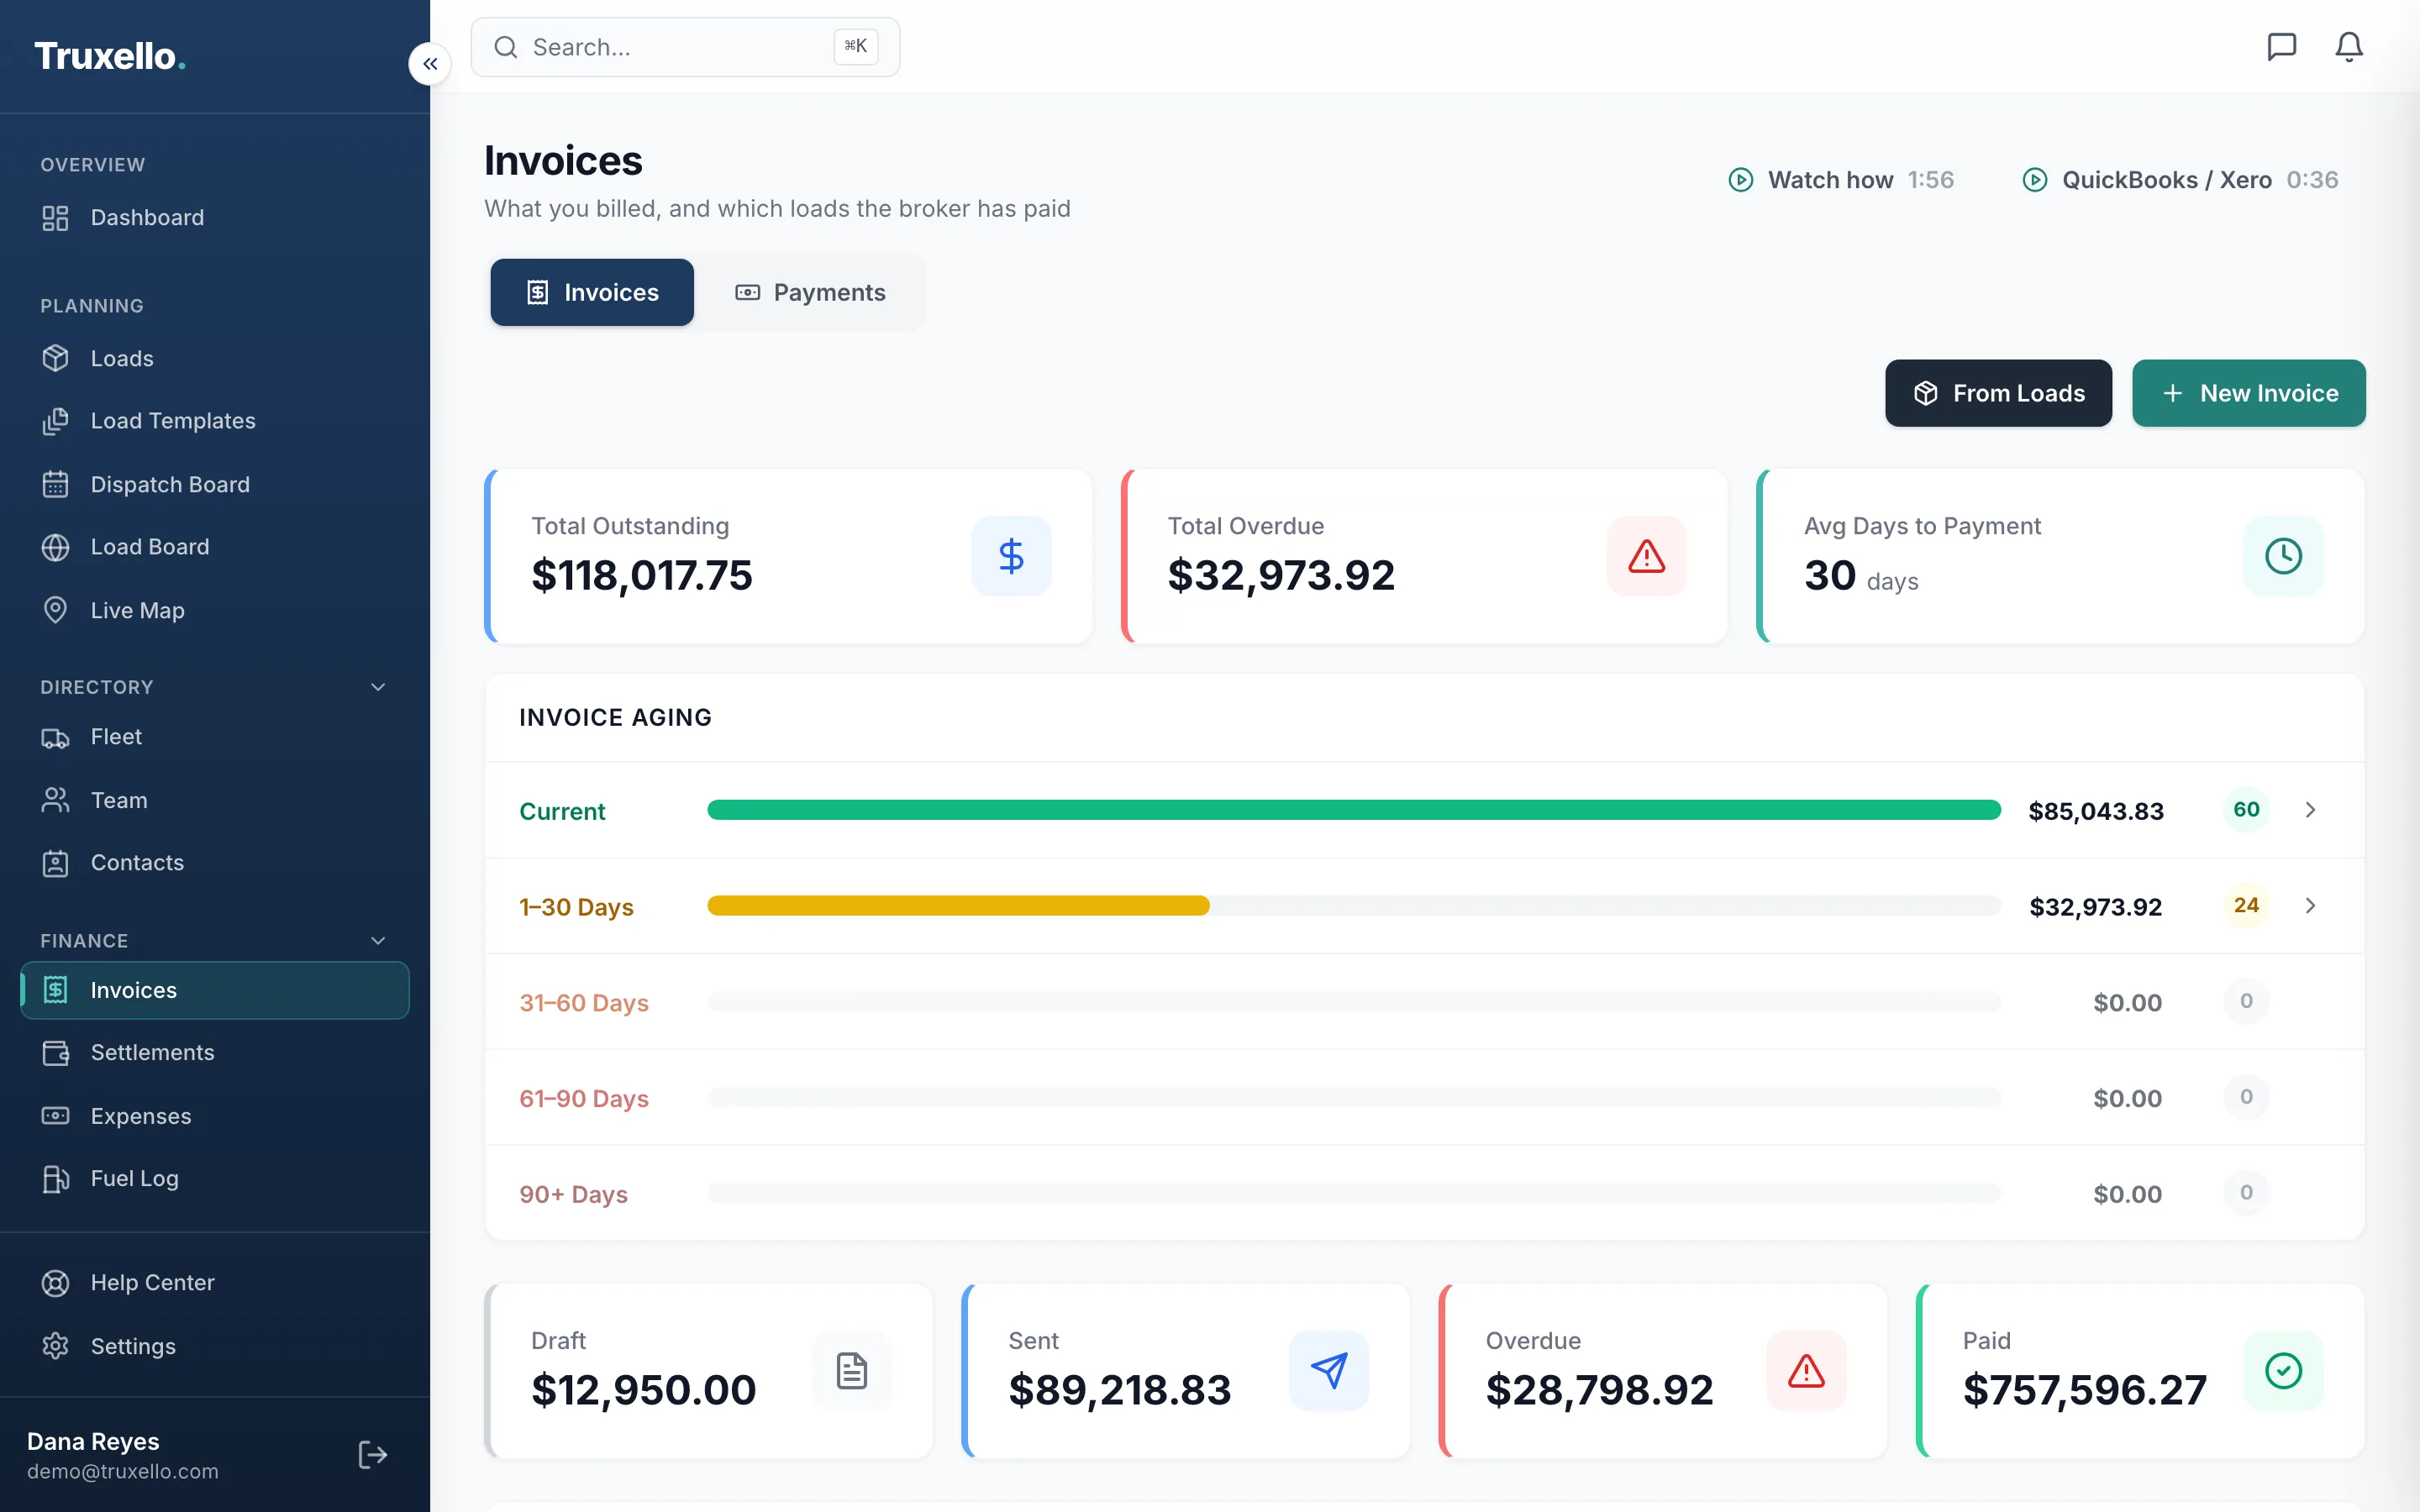Open the Dispatch Board page
Viewport: 2420px width, 1512px height.
tap(215, 485)
